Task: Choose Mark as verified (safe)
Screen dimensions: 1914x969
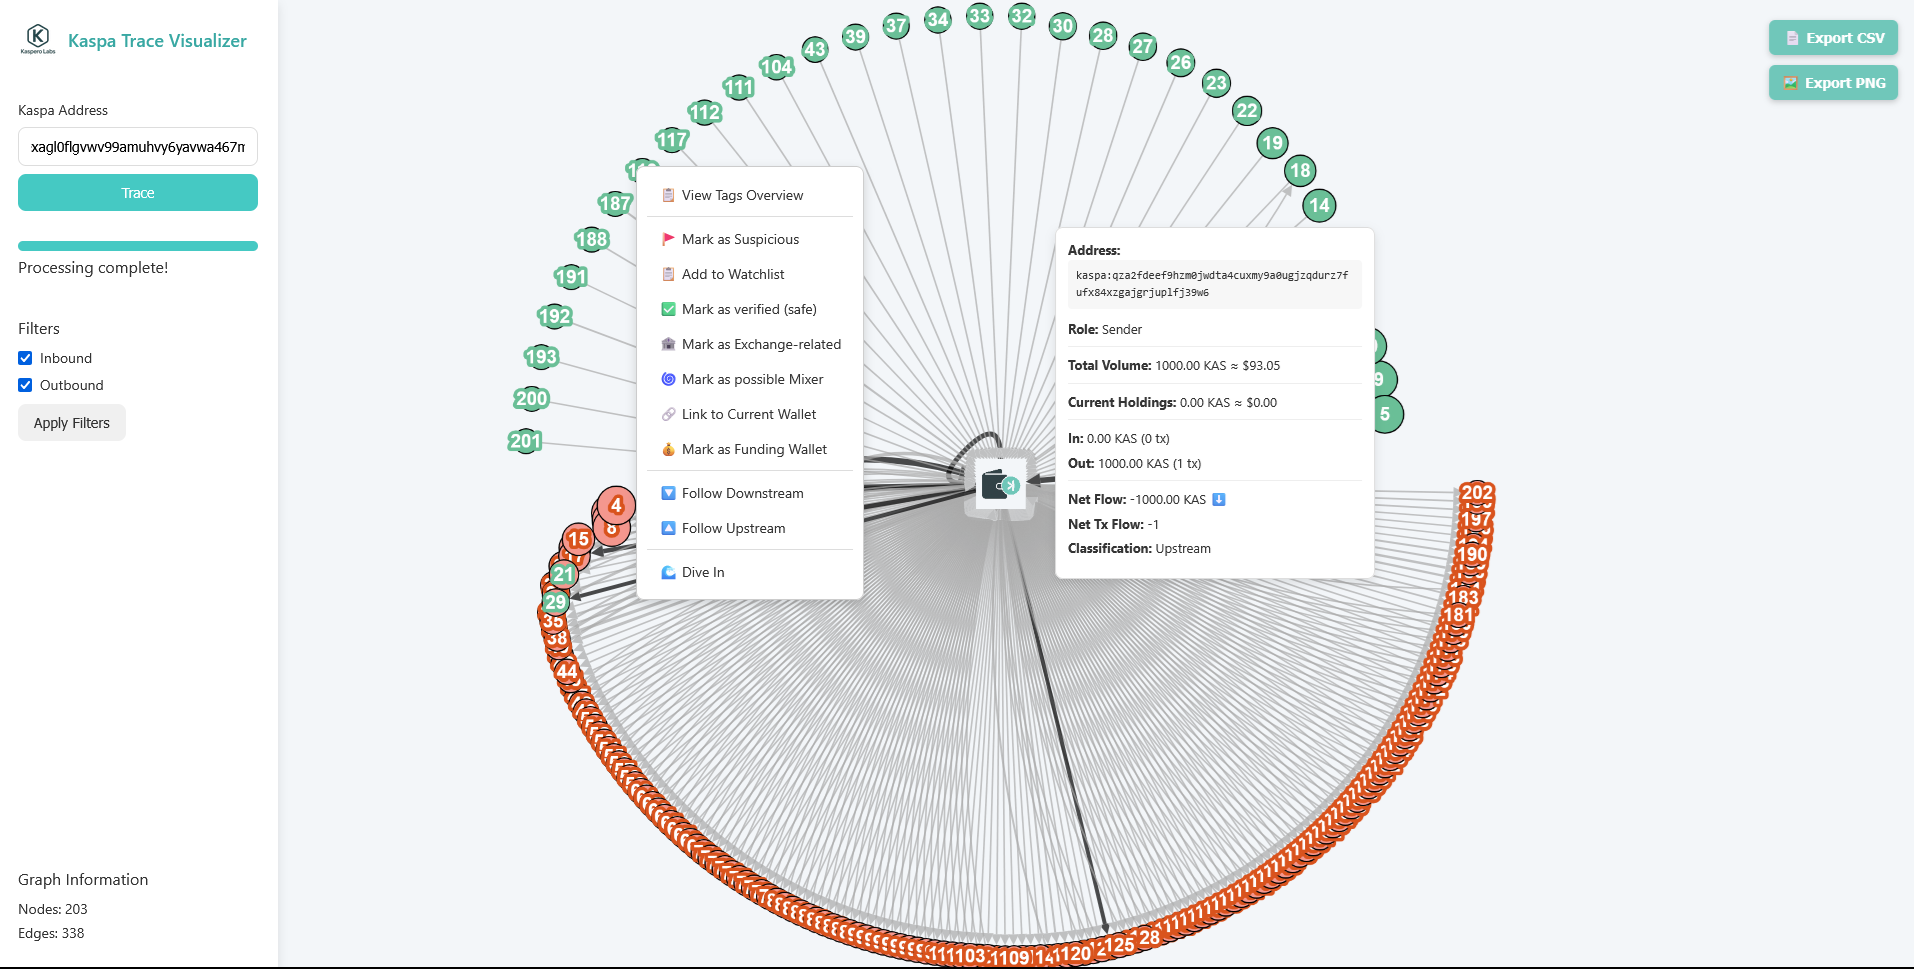Action: (x=750, y=309)
